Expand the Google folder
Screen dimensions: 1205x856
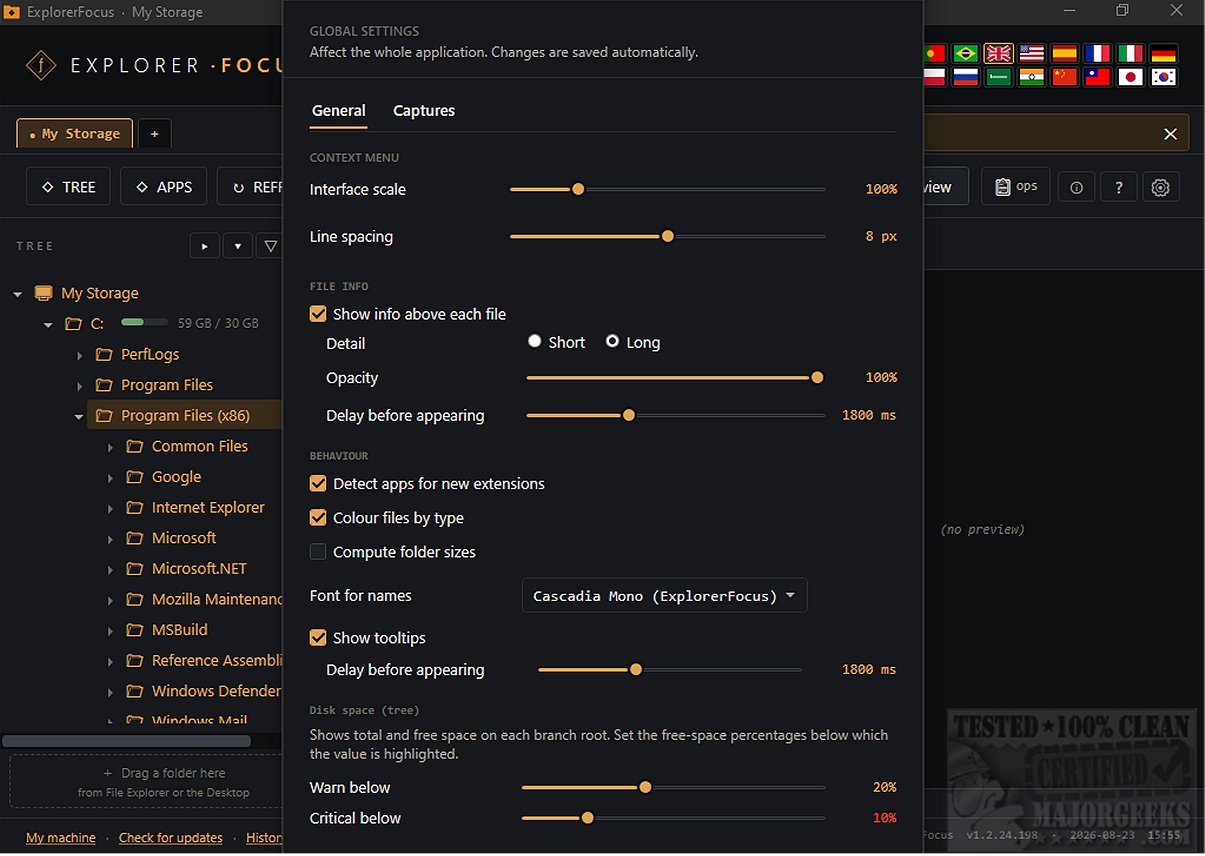(110, 478)
